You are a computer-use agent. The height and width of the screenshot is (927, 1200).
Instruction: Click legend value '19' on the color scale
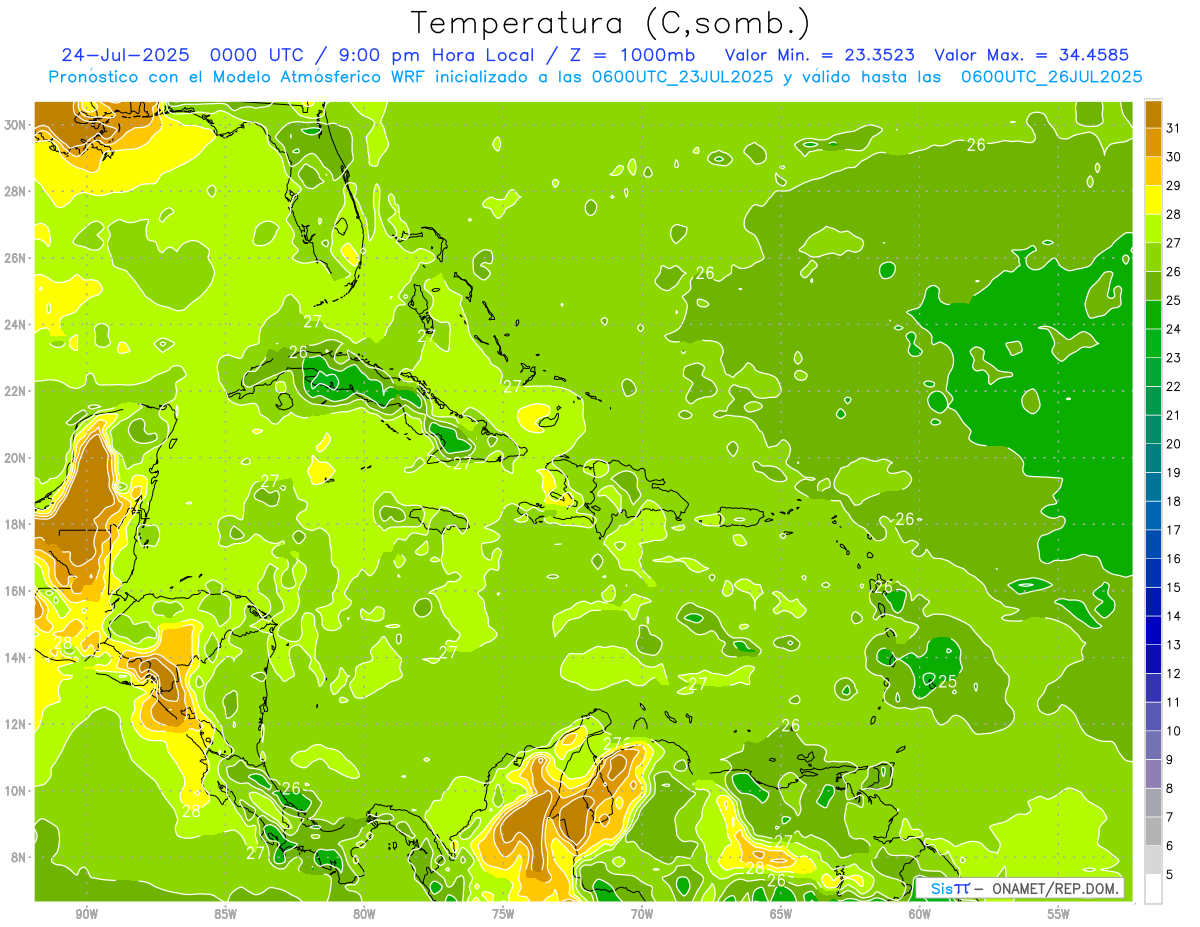point(1174,472)
